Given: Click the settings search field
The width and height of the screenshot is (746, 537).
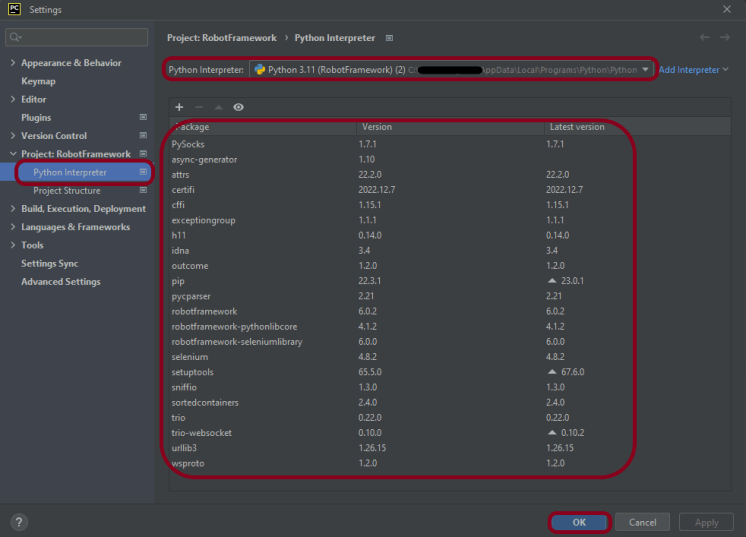Looking at the screenshot, I should (x=80, y=37).
